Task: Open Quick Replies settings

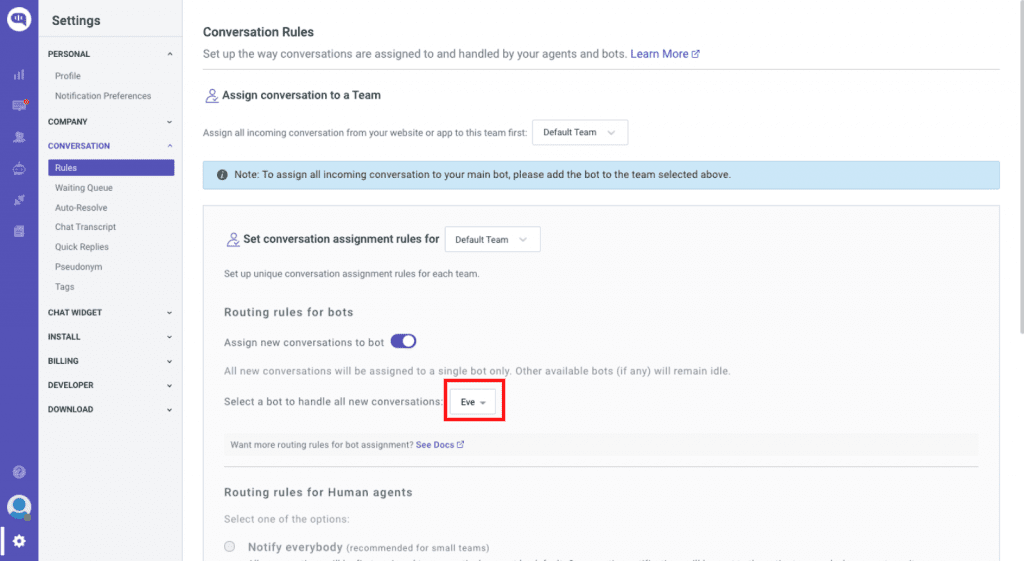Action: (82, 247)
